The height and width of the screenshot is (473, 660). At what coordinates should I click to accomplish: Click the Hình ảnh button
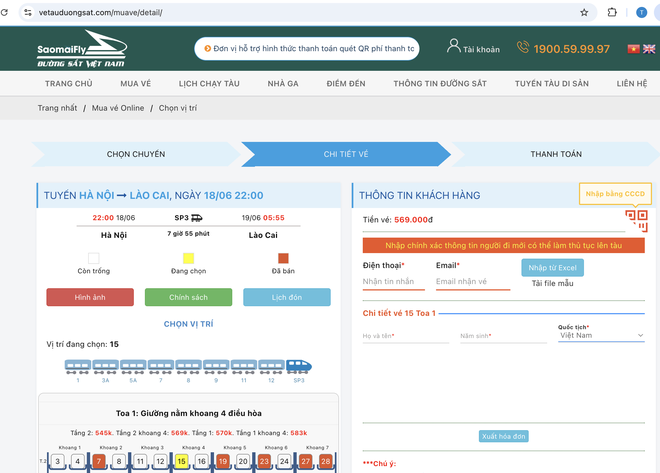pyautogui.click(x=90, y=297)
